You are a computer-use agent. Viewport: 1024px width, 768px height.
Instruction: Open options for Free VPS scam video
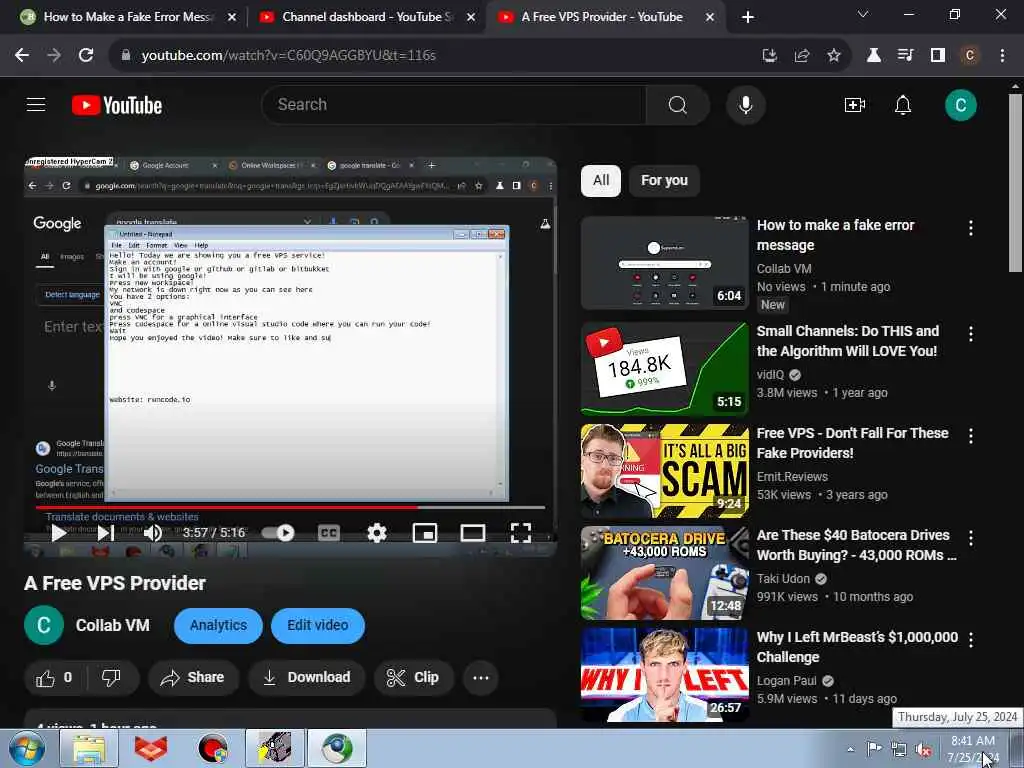tap(970, 436)
